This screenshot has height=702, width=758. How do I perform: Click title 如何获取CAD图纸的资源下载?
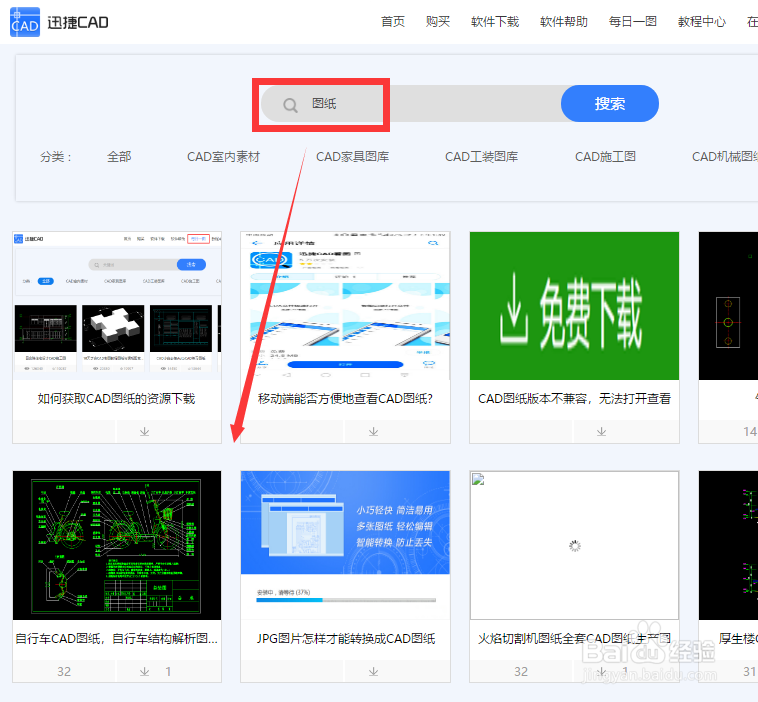tap(117, 399)
